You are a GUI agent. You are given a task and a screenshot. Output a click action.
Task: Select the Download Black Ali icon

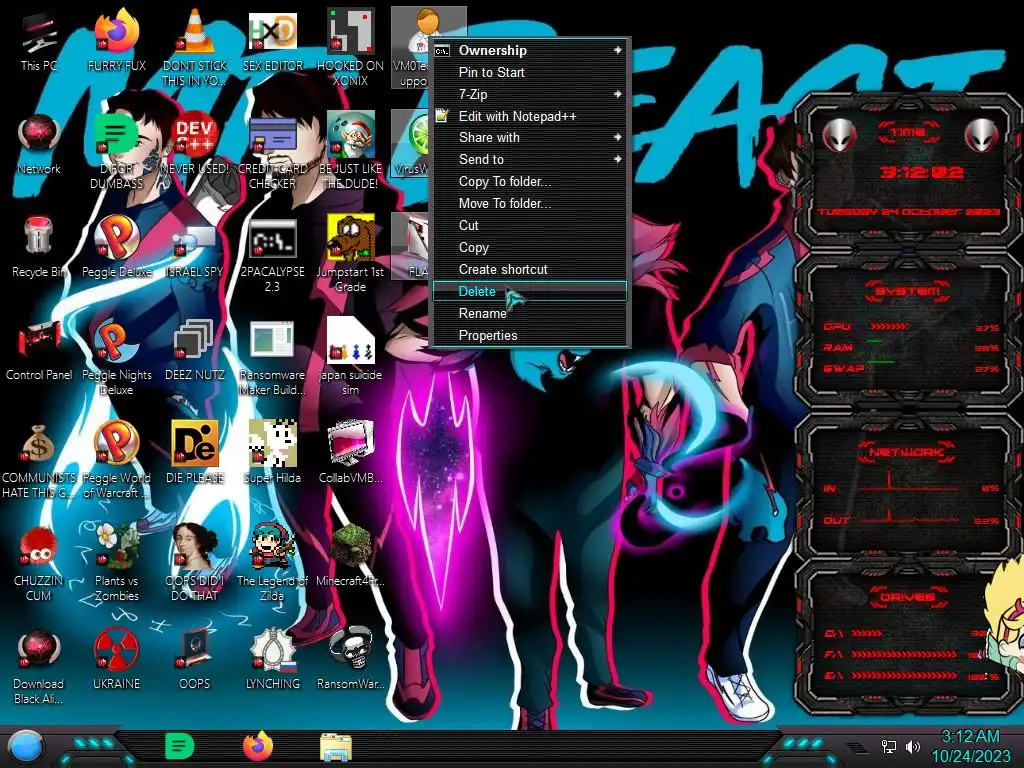point(39,667)
